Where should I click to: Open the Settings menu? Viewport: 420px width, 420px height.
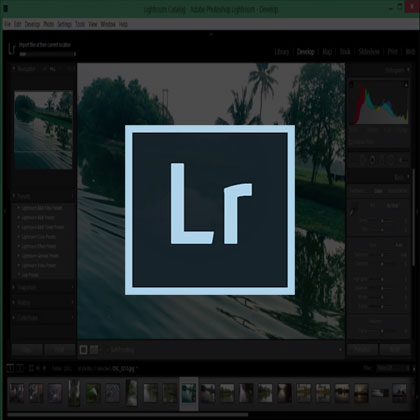point(64,24)
